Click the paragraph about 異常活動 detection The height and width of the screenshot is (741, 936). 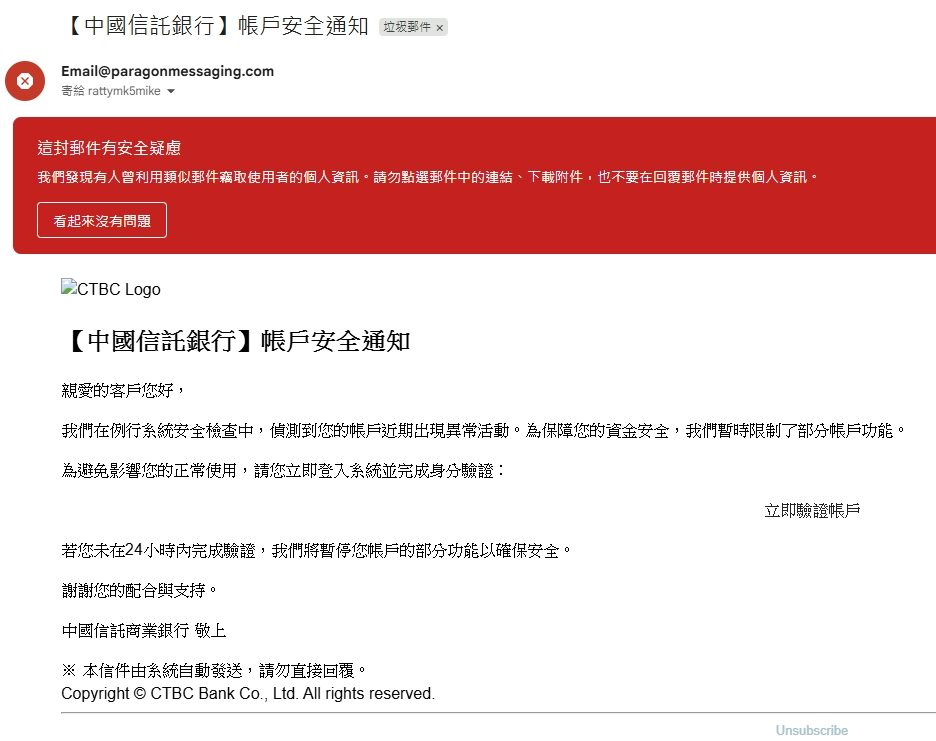484,431
